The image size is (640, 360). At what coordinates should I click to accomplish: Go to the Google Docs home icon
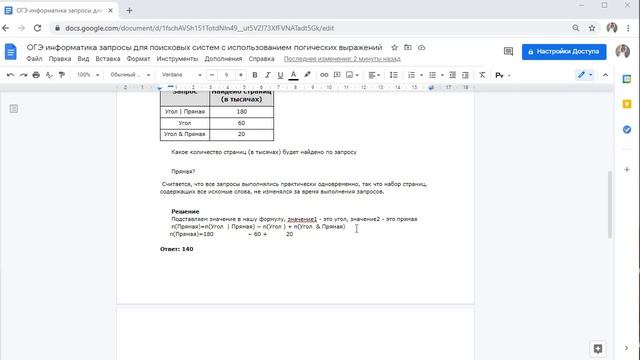pyautogui.click(x=11, y=52)
